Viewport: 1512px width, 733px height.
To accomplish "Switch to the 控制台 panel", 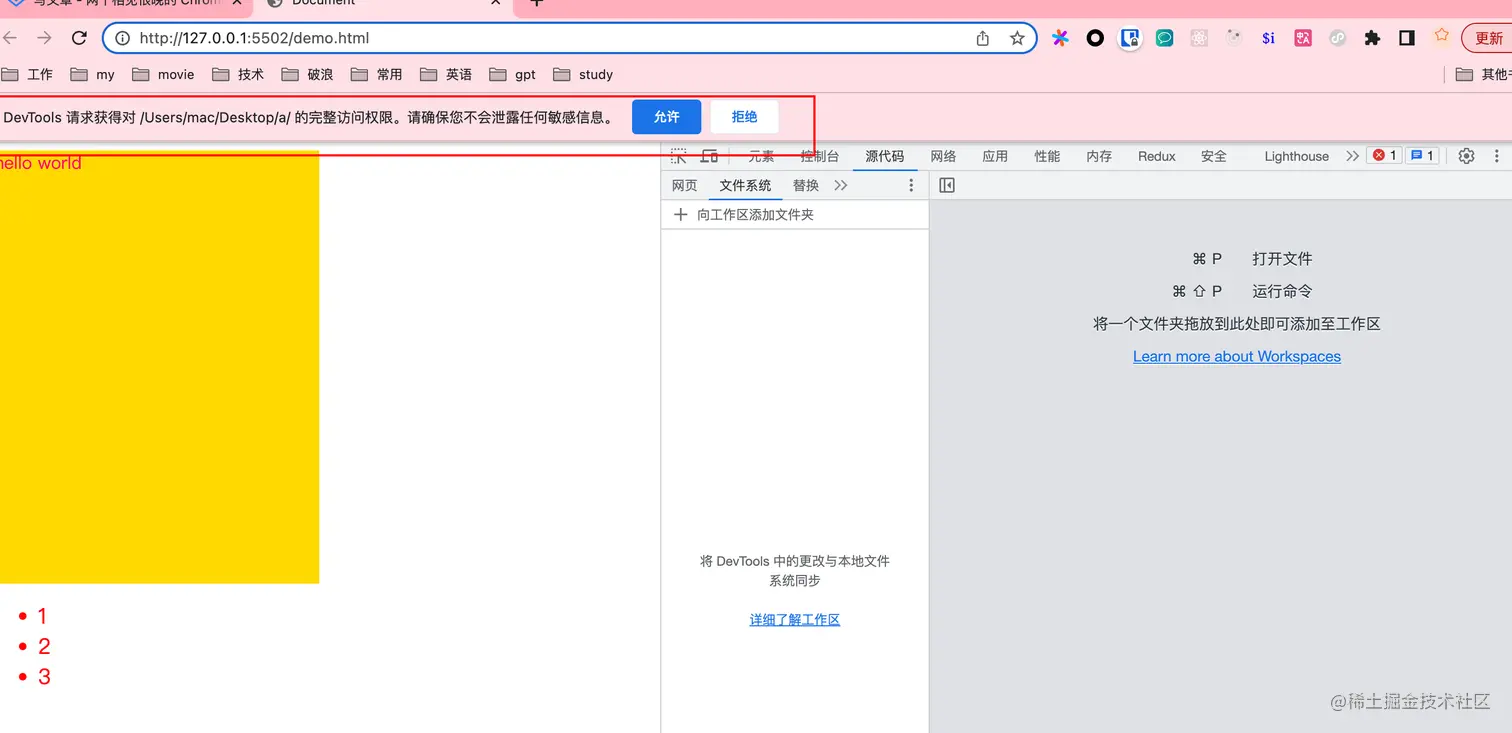I will [x=820, y=156].
